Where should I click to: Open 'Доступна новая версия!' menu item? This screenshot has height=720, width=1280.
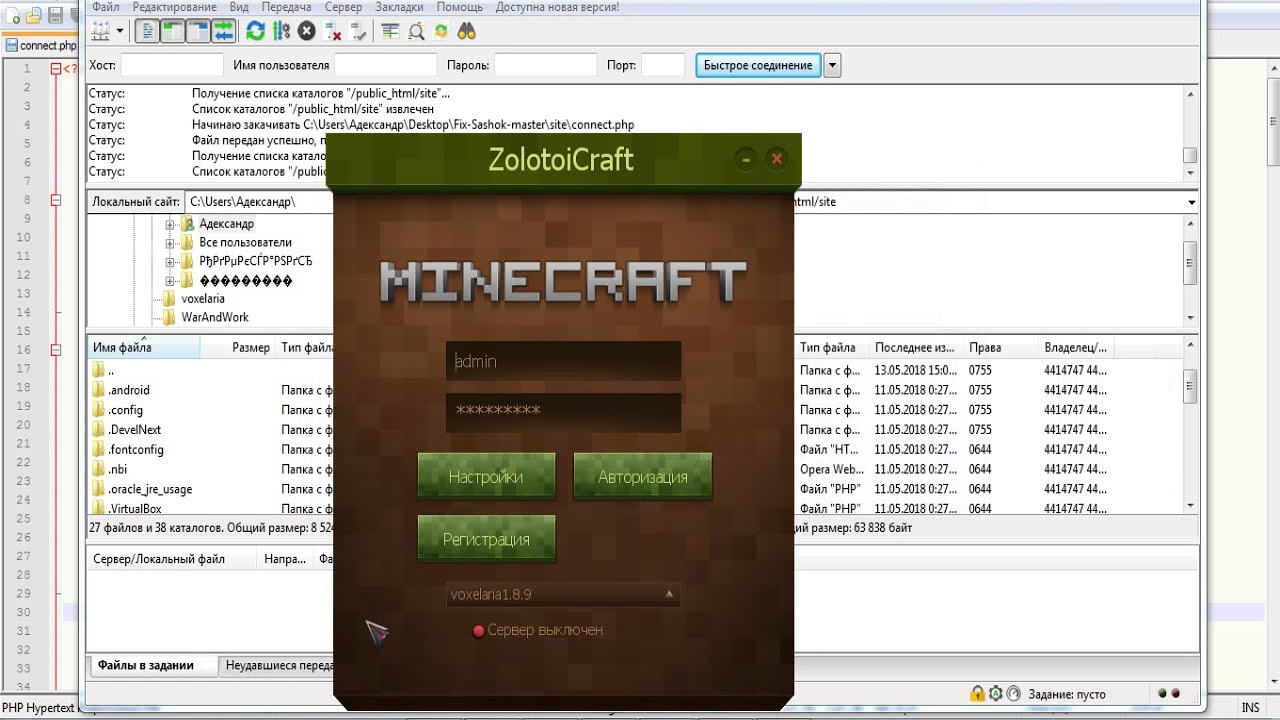coord(557,7)
